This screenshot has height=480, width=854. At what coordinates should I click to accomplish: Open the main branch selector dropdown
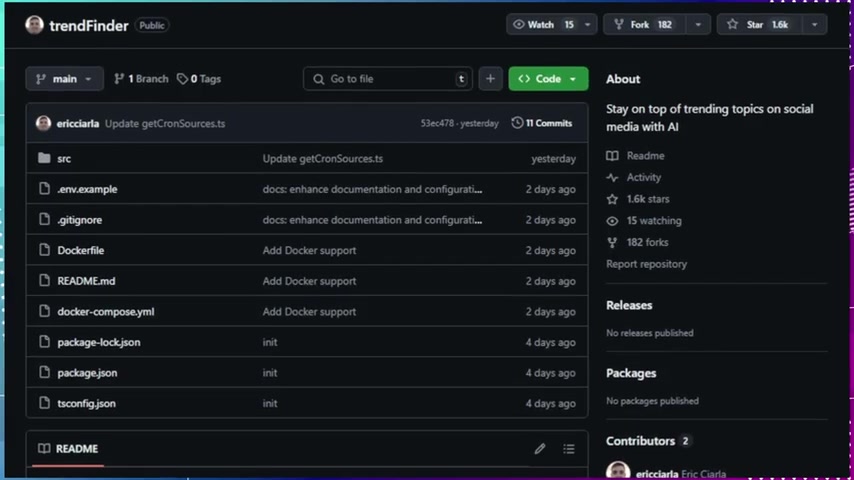pyautogui.click(x=64, y=79)
